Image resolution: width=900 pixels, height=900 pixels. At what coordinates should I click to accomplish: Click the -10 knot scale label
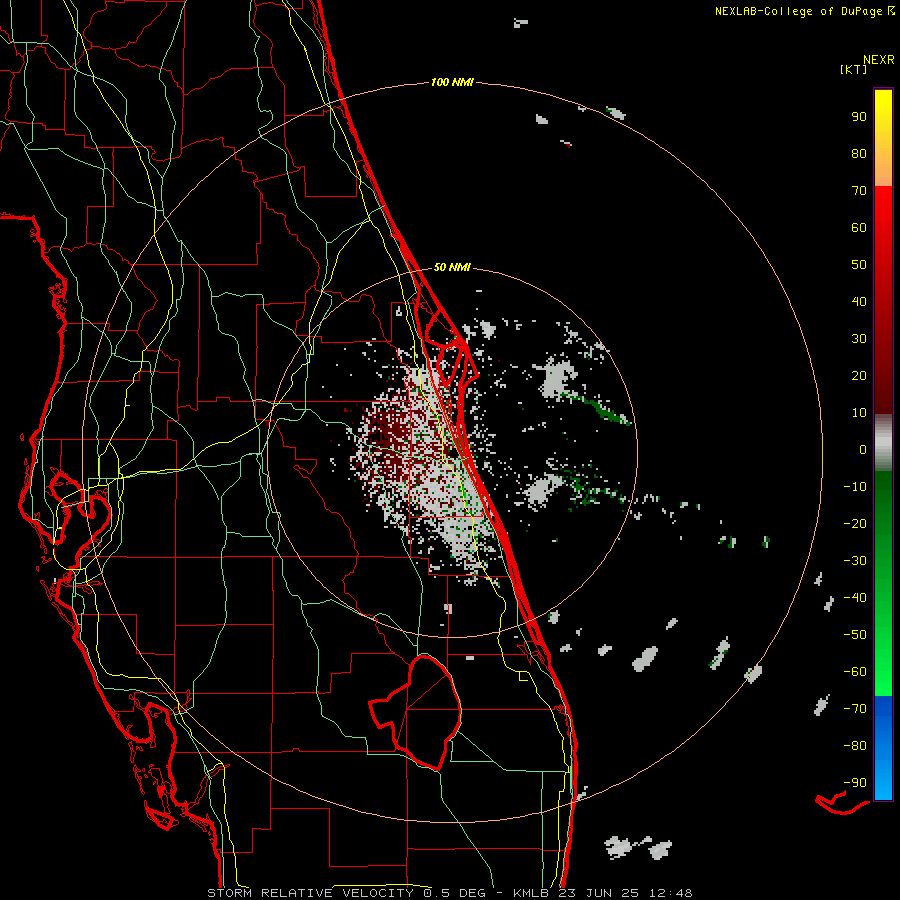(x=855, y=487)
